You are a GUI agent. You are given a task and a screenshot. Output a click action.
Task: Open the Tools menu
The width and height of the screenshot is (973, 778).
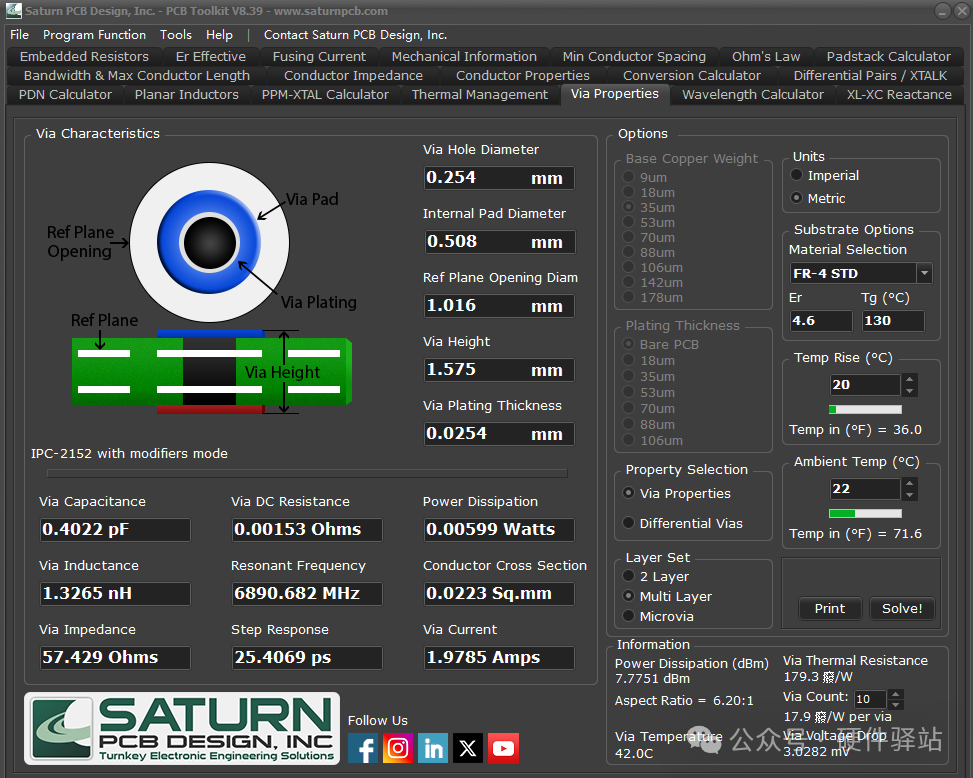click(x=176, y=35)
